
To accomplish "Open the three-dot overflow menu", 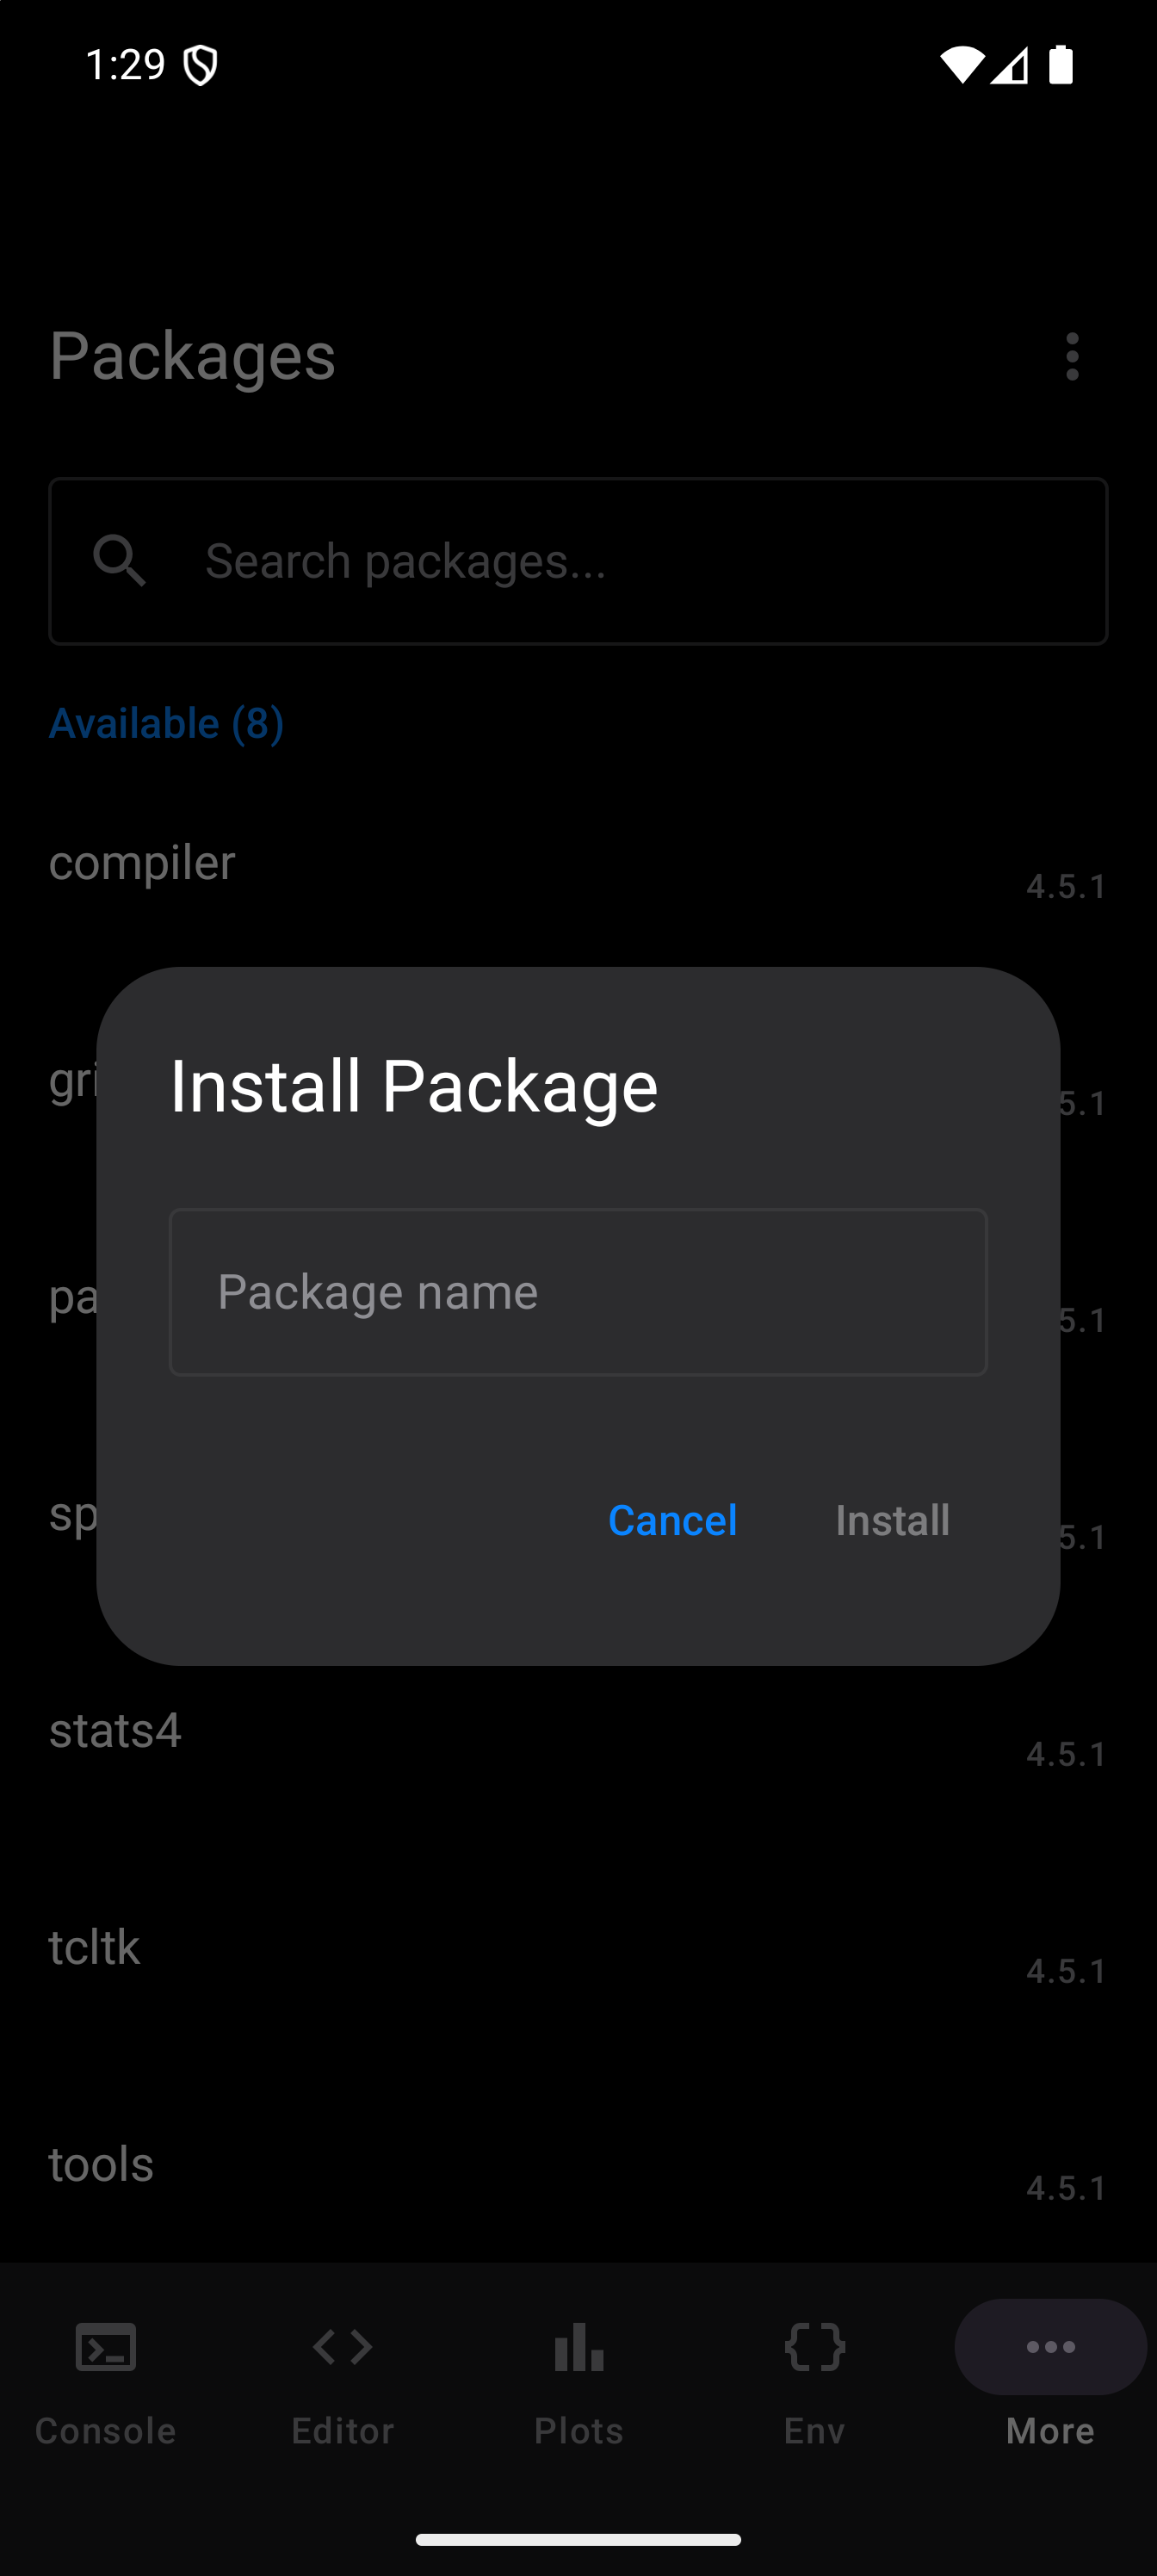I will pyautogui.click(x=1072, y=357).
